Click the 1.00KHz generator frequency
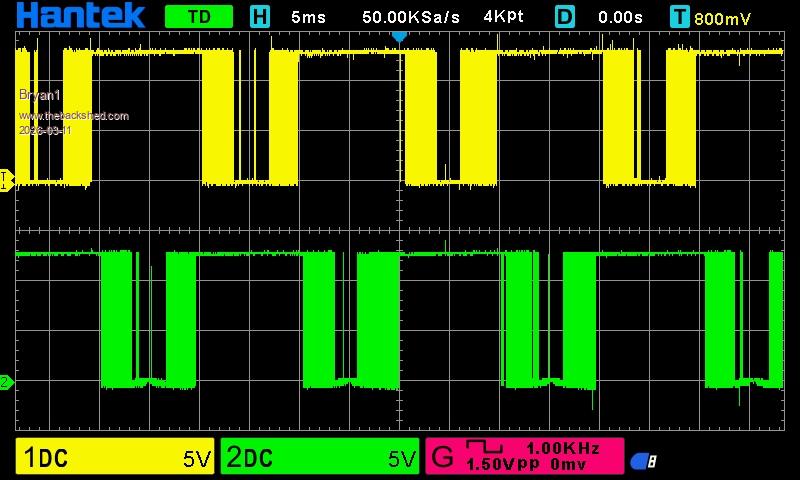The image size is (800, 480). (x=563, y=448)
